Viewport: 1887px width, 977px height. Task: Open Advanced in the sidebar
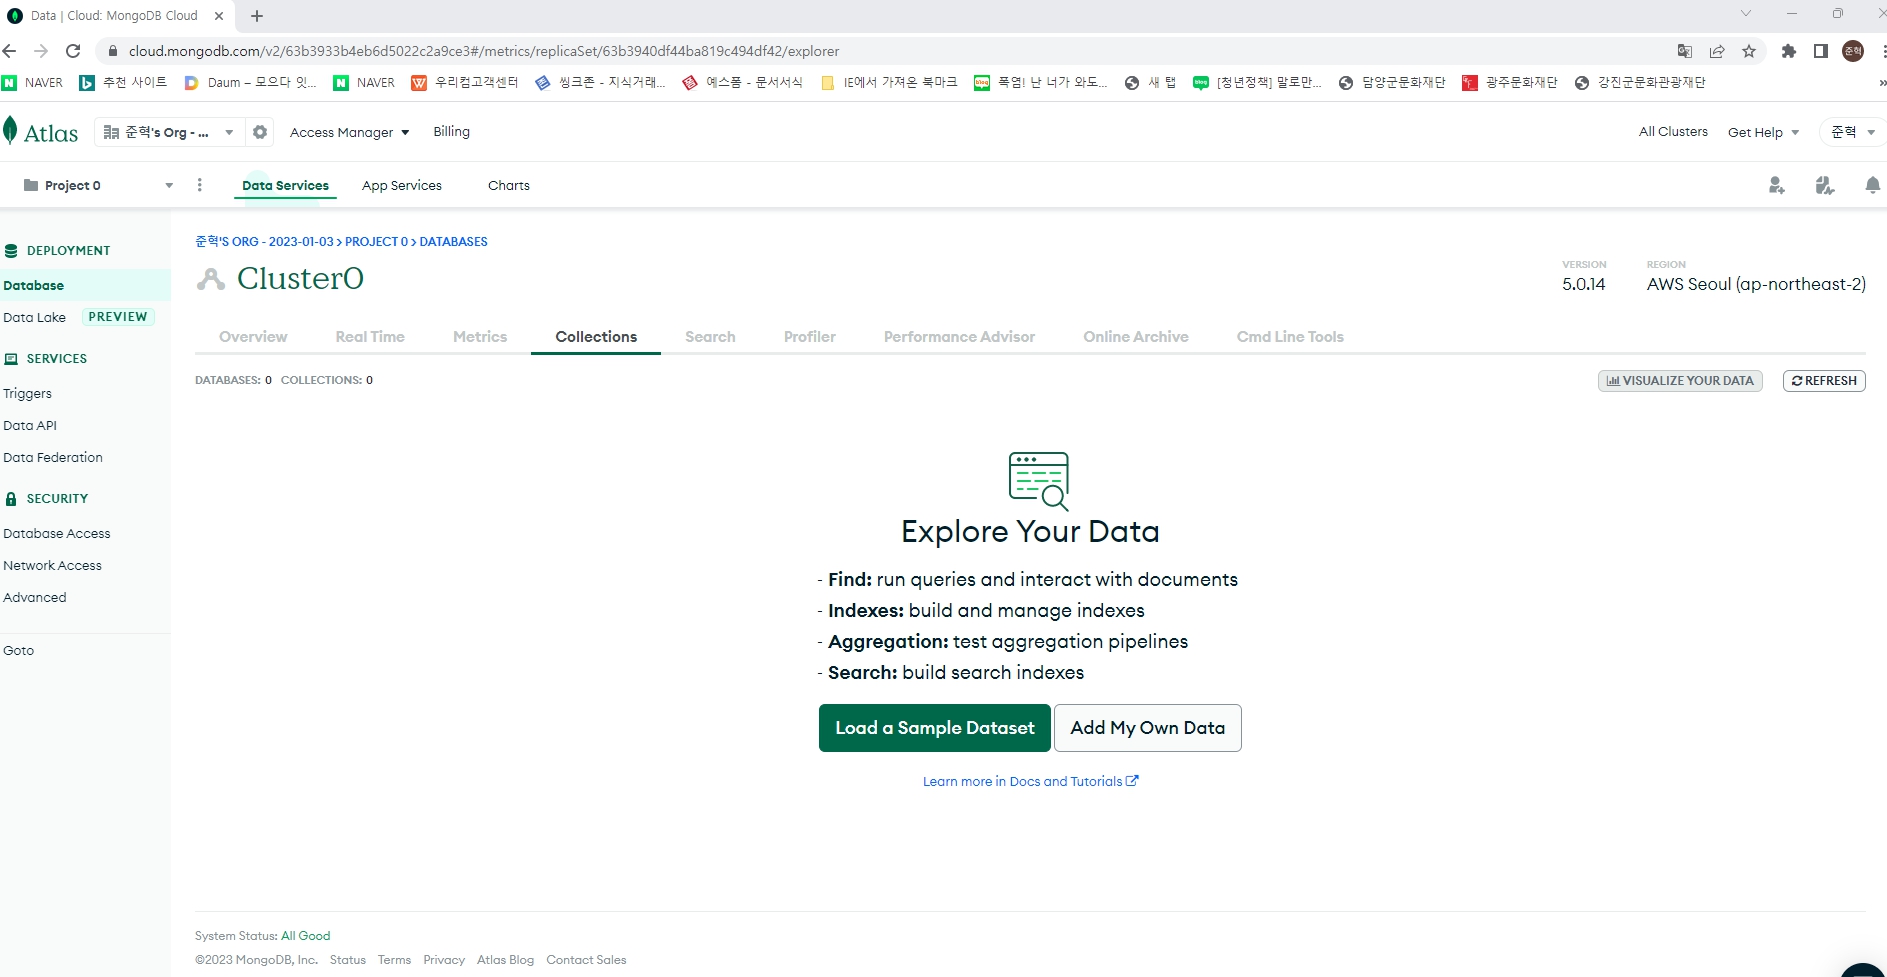35,598
